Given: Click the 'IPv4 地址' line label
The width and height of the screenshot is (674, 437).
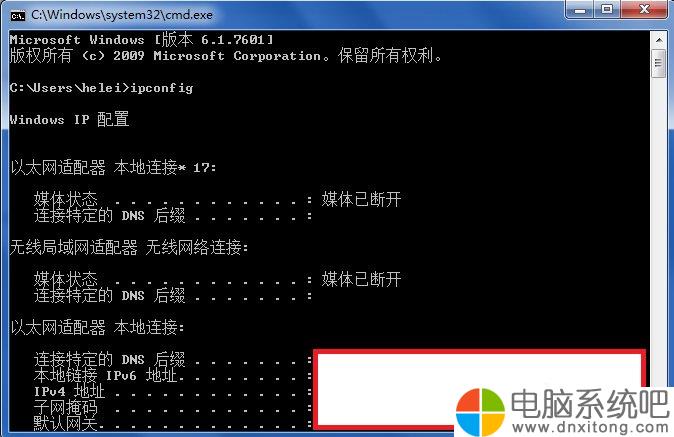Looking at the screenshot, I should coord(69,391).
